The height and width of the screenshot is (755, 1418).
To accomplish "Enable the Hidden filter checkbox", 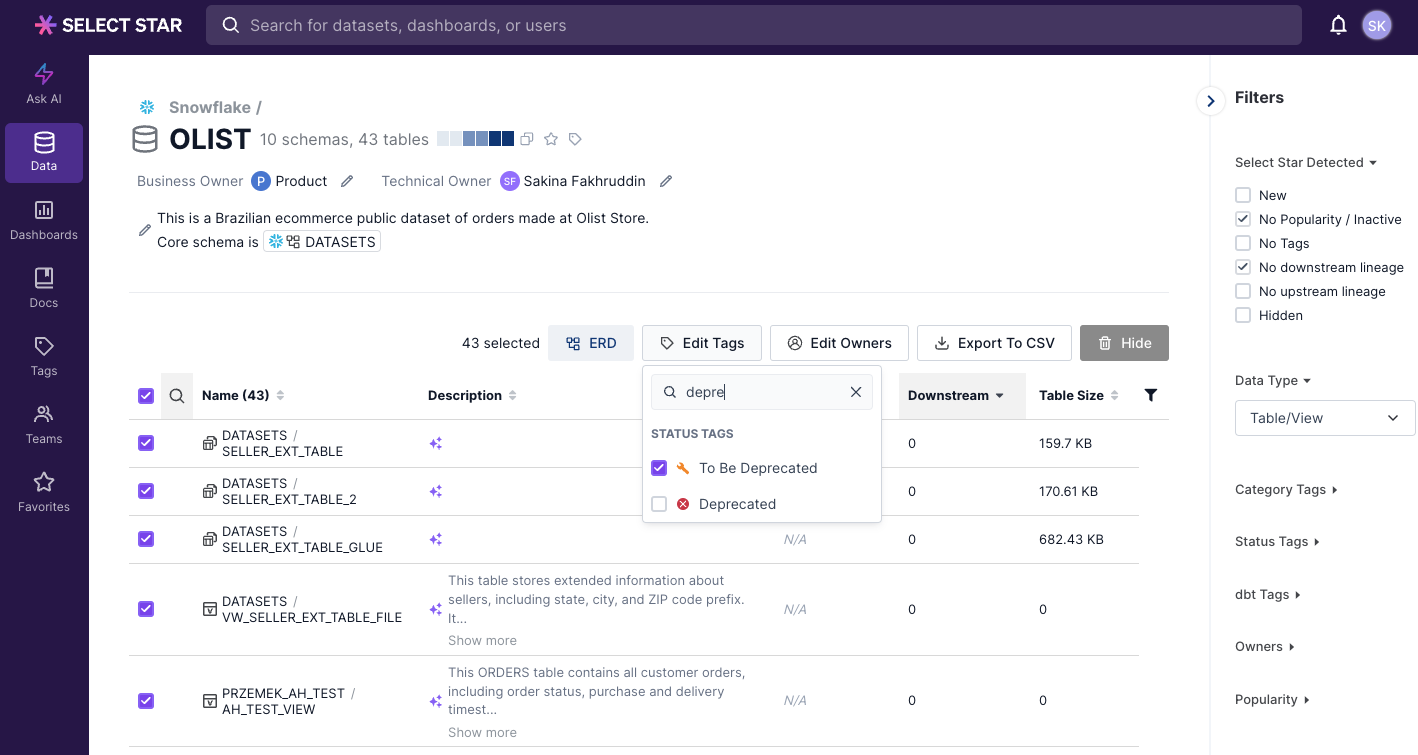I will click(1243, 315).
